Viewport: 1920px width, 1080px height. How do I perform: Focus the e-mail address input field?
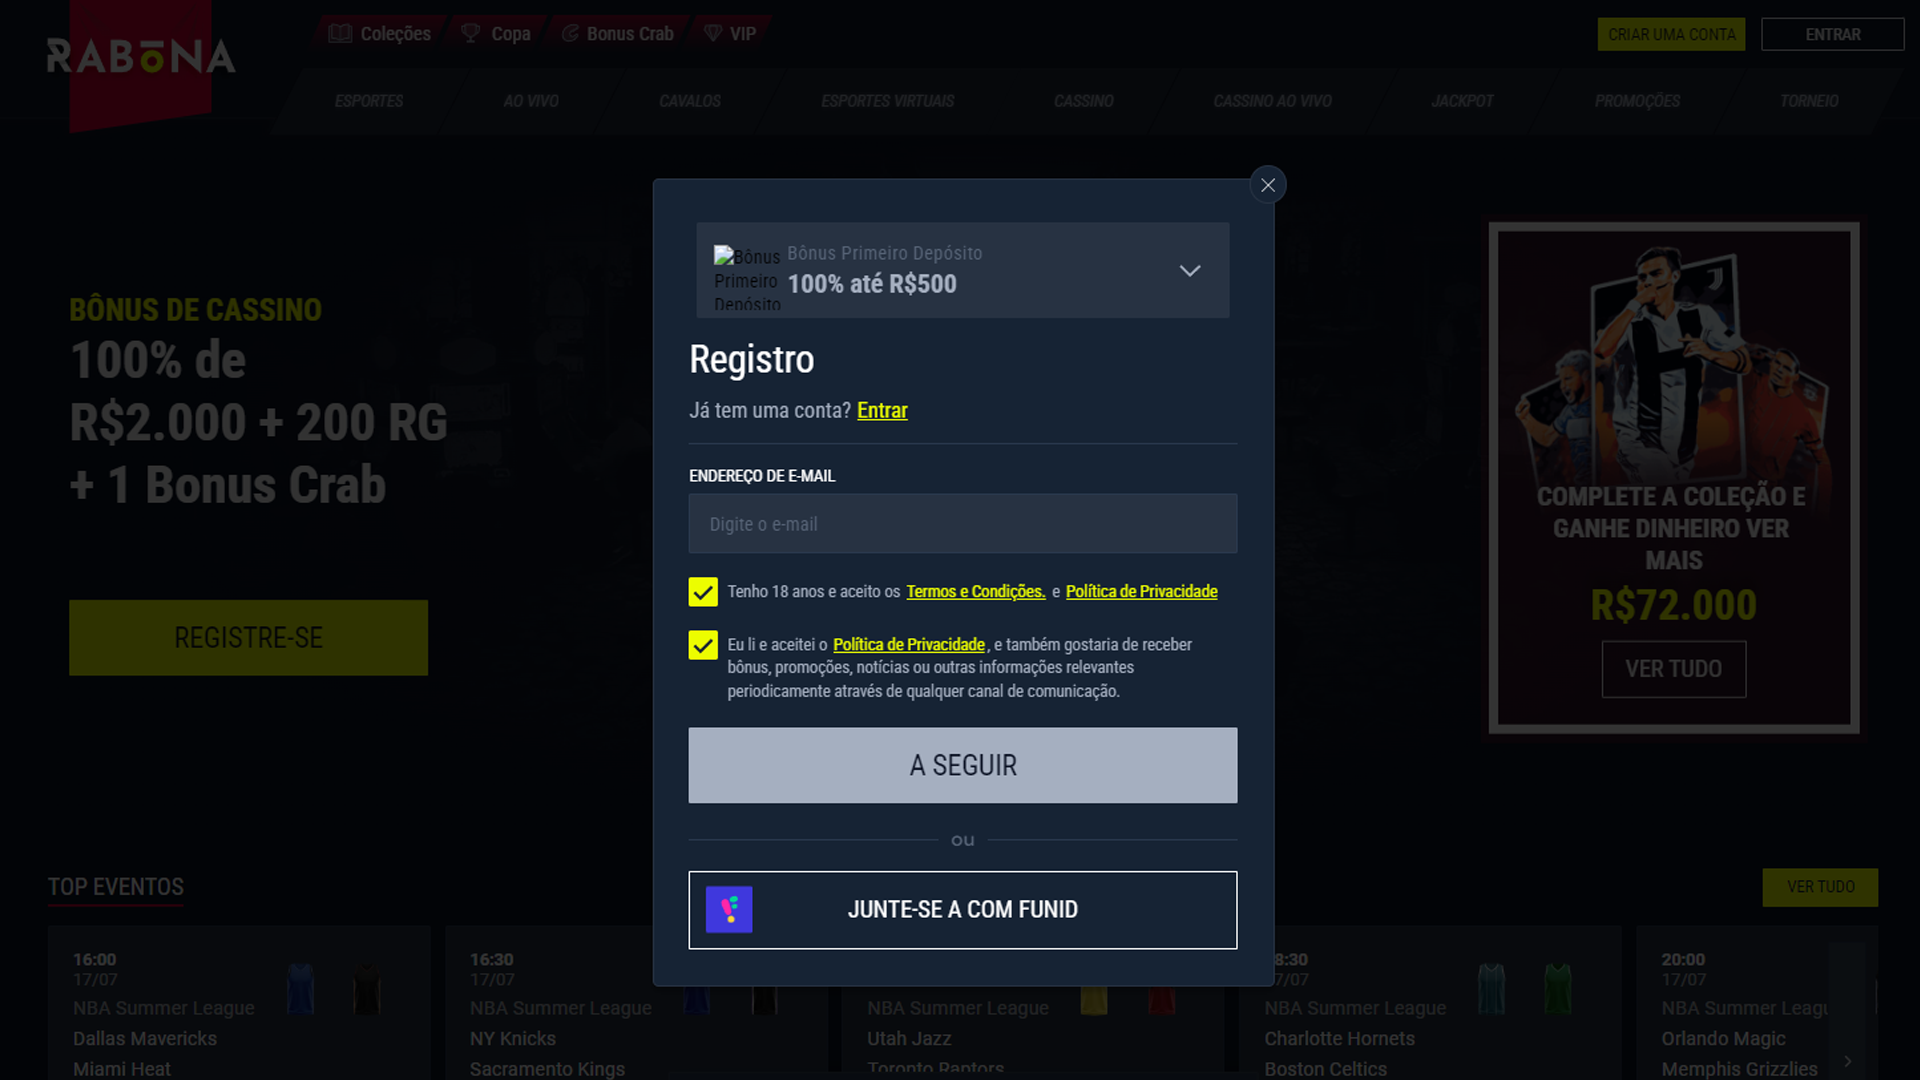(x=962, y=523)
